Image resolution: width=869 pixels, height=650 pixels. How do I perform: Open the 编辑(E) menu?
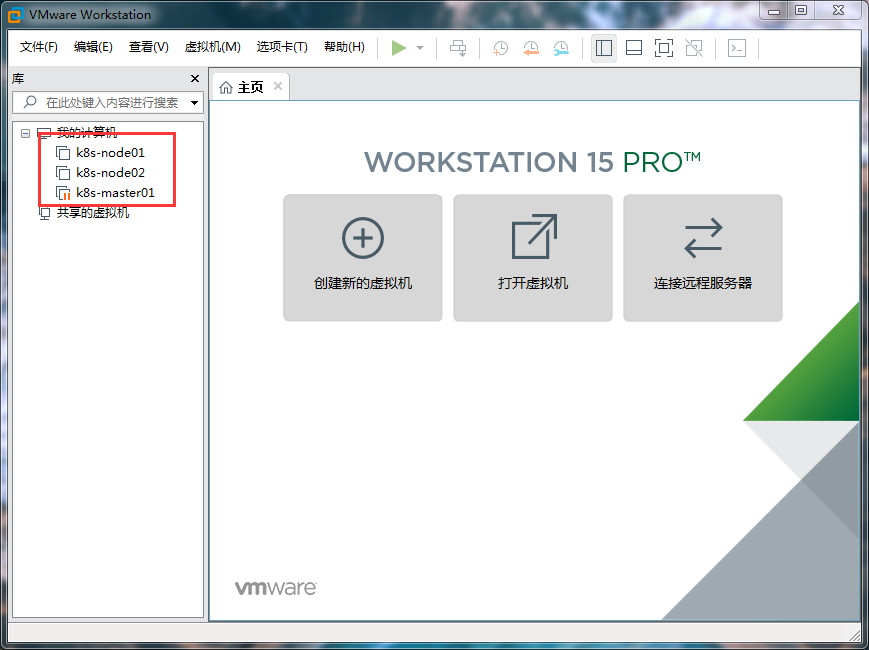coord(93,47)
